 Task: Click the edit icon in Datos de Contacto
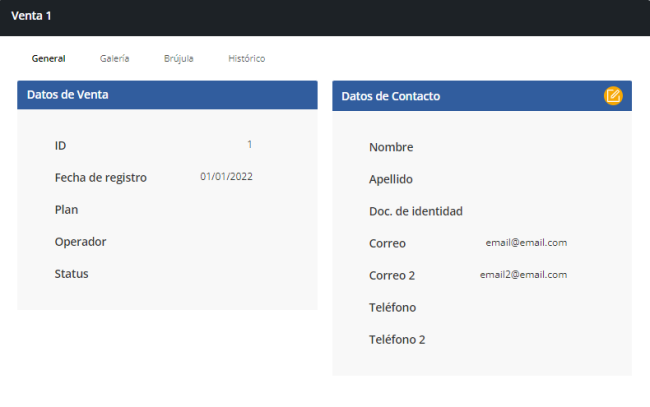(x=613, y=96)
